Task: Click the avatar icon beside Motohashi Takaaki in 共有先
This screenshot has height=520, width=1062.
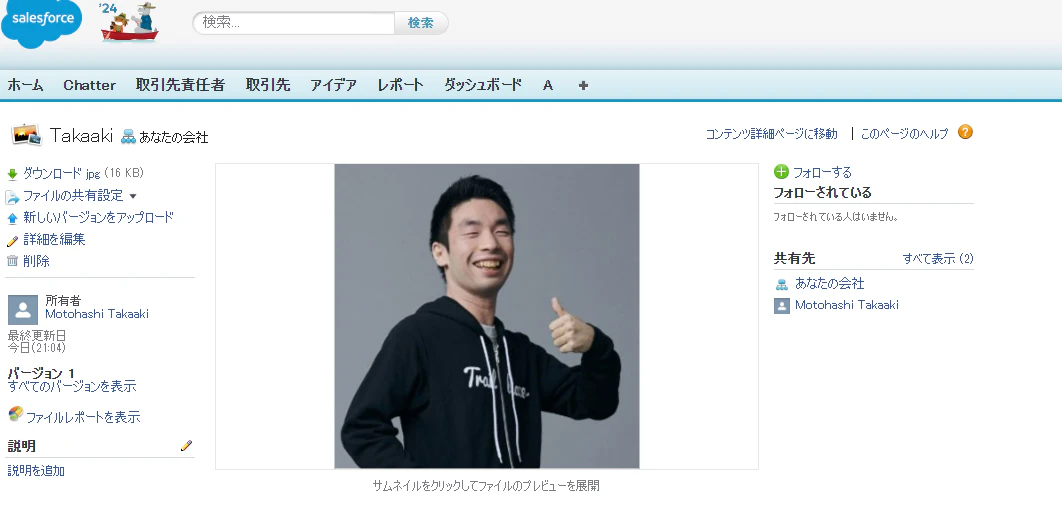Action: coord(782,306)
